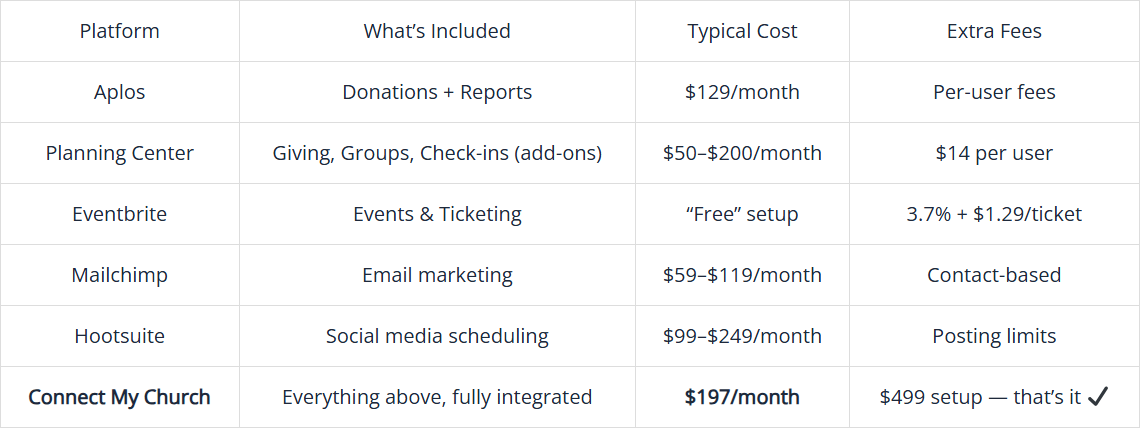Select Everything above, fully integrated text

pyautogui.click(x=437, y=397)
